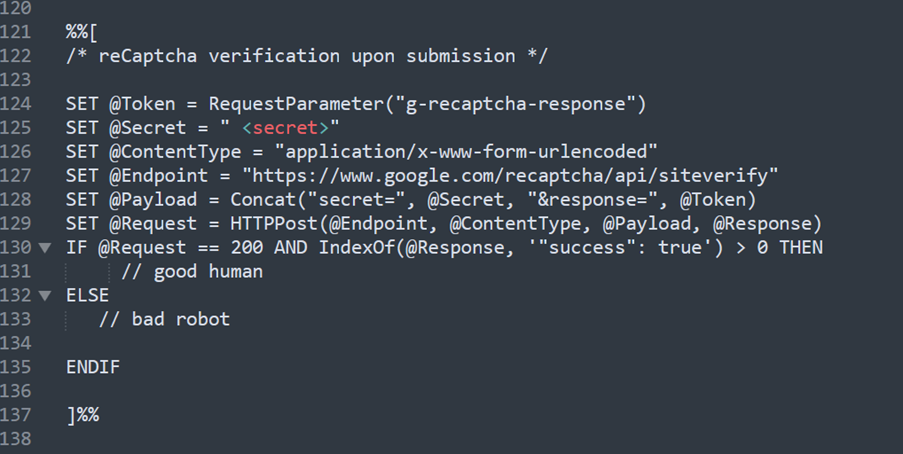The image size is (903, 454).
Task: Click the THEN keyword on line 130
Action: click(x=801, y=248)
